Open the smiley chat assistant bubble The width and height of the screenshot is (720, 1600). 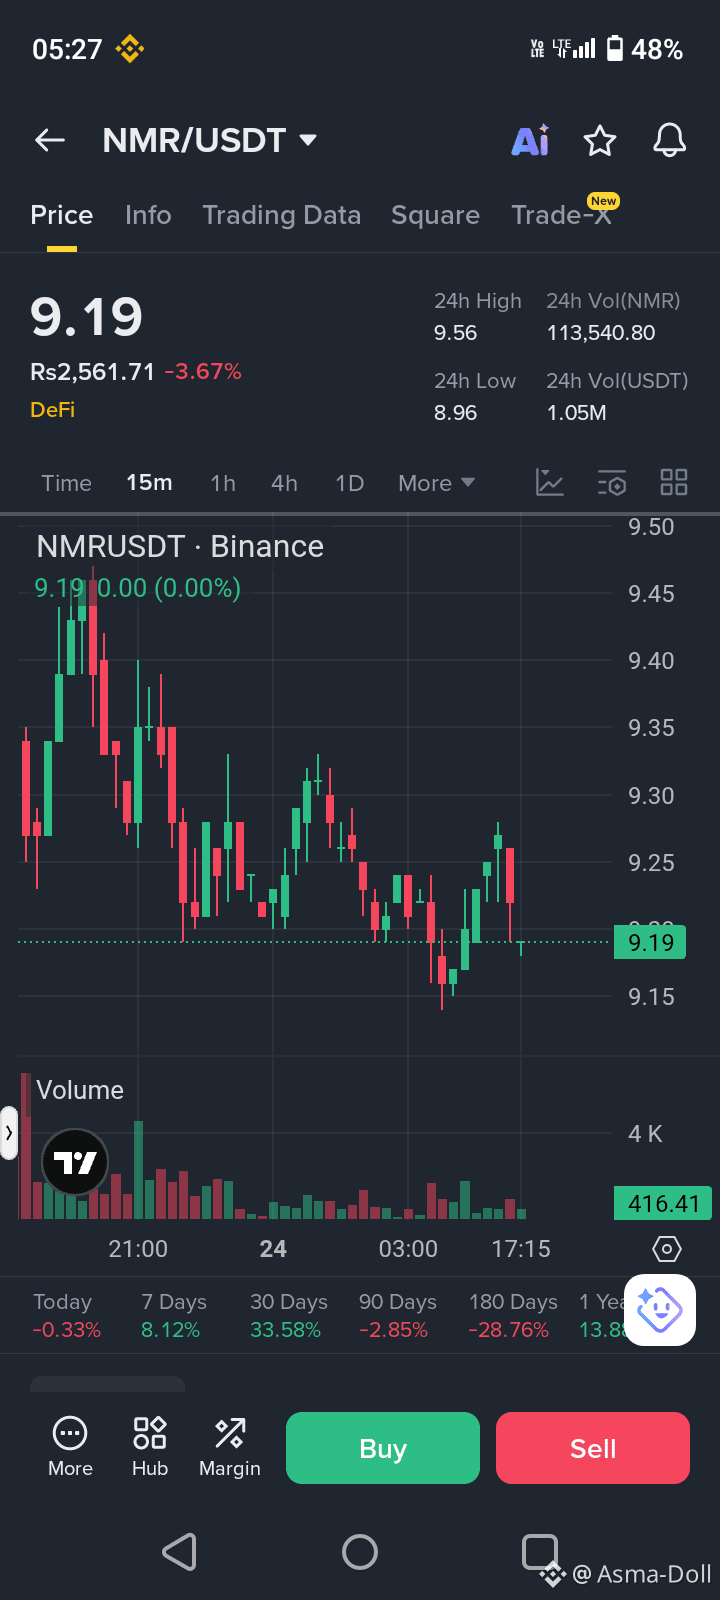pos(660,1310)
